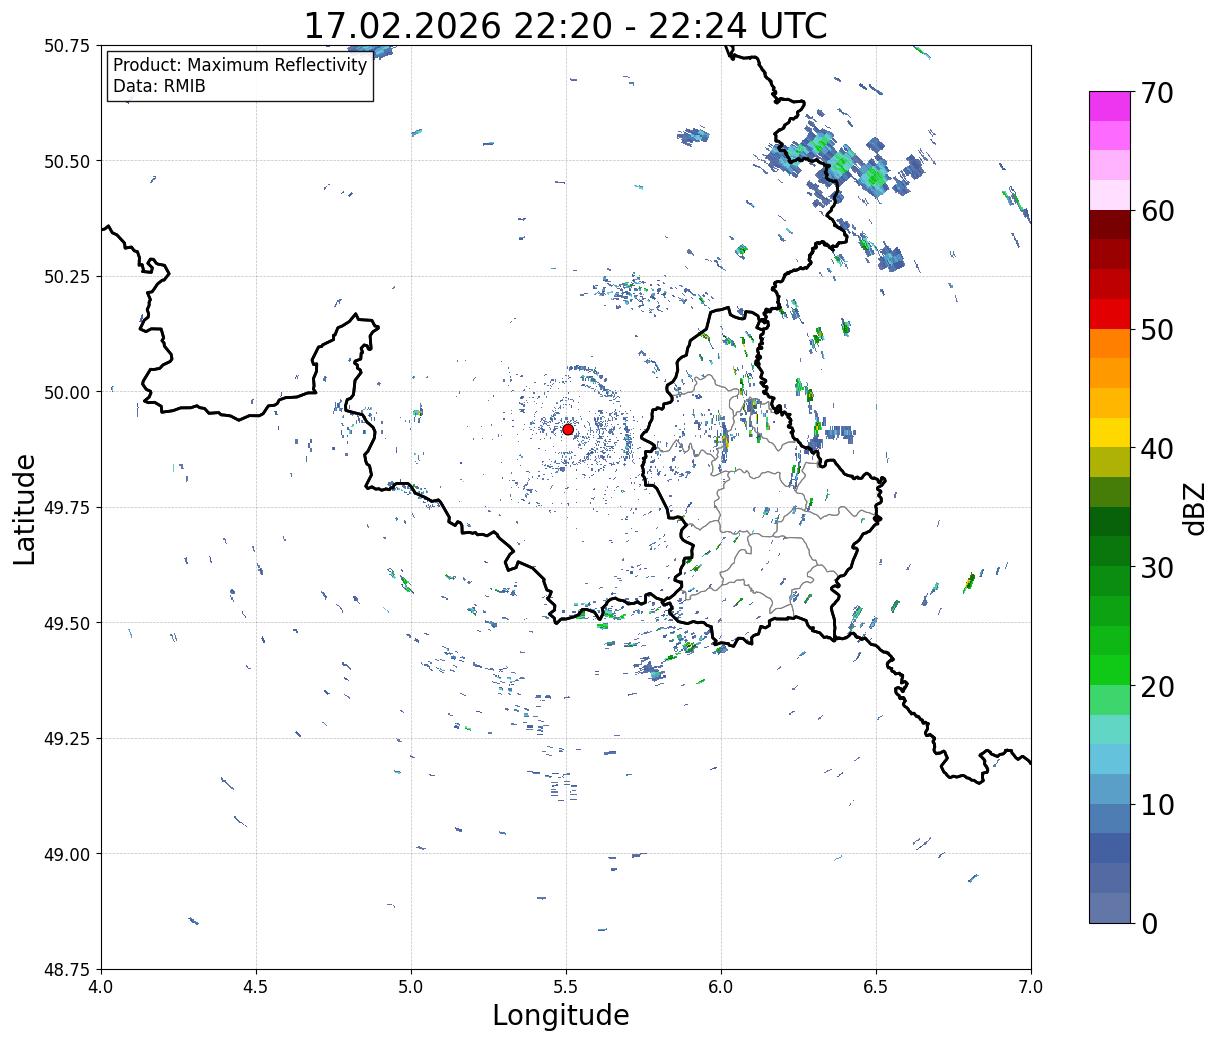Click the longitude tick label 6.0
The width and height of the screenshot is (1219, 1040).
[x=721, y=987]
